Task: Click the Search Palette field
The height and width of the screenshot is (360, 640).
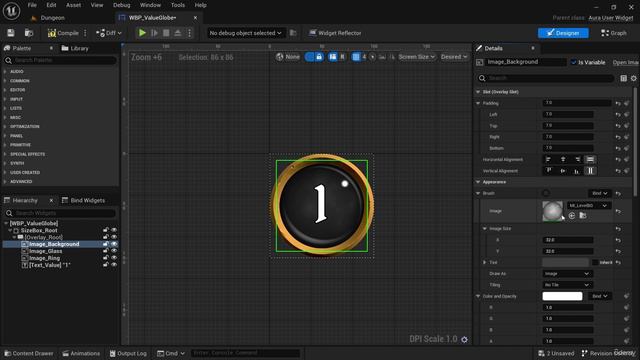Action: click(60, 60)
